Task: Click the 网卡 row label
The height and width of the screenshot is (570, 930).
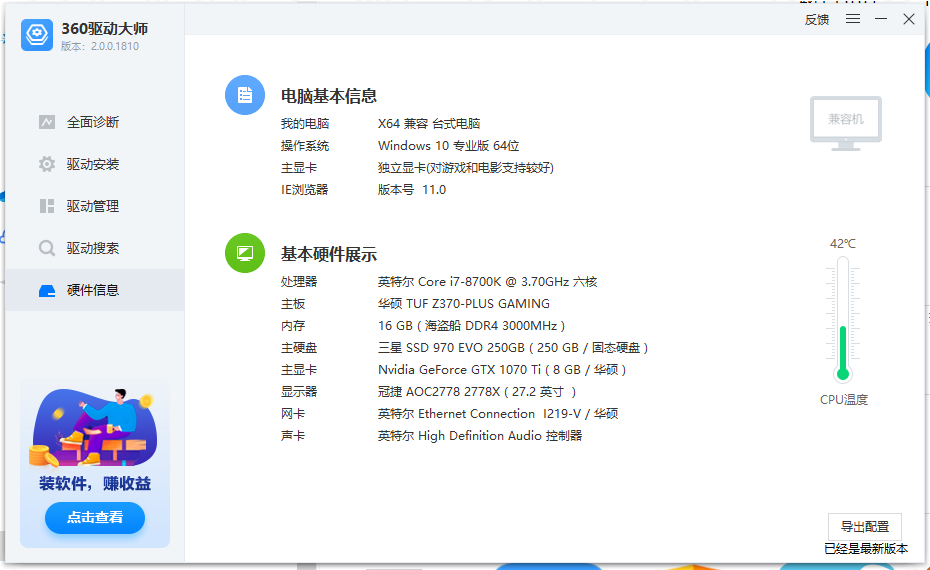Action: coord(293,413)
